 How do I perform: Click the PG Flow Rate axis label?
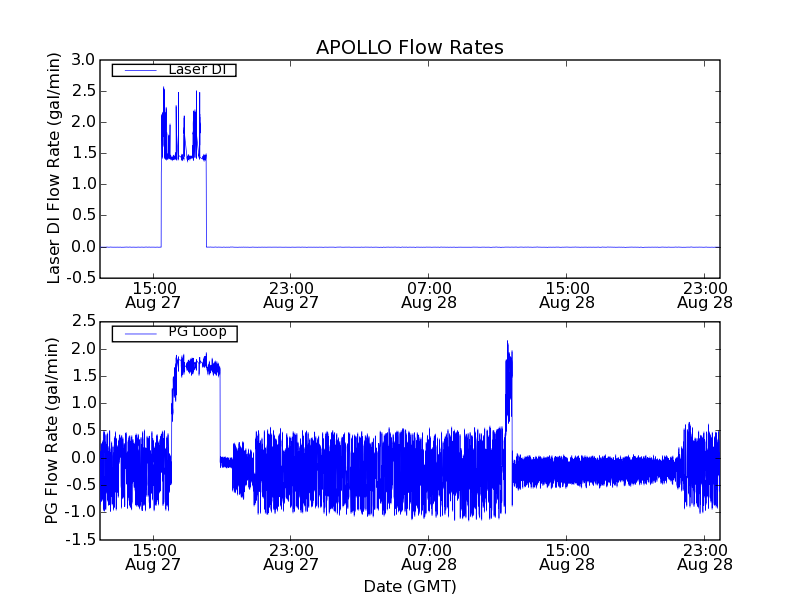(52, 430)
